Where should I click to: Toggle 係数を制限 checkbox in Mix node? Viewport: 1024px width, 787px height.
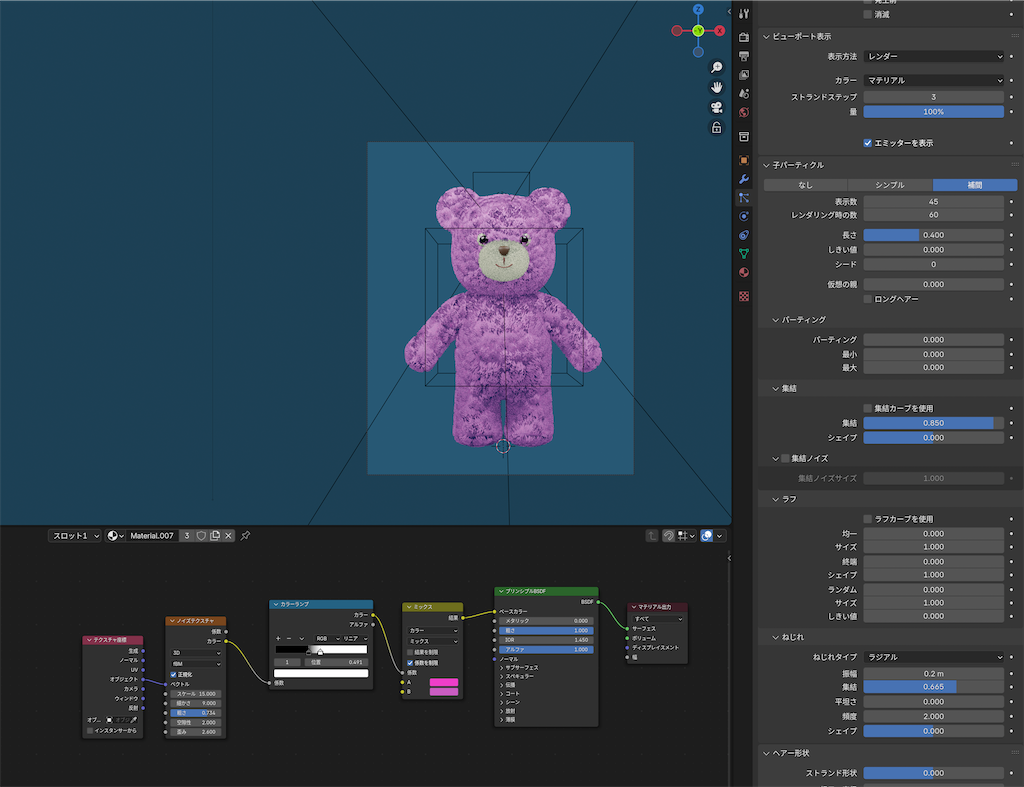pyautogui.click(x=410, y=663)
